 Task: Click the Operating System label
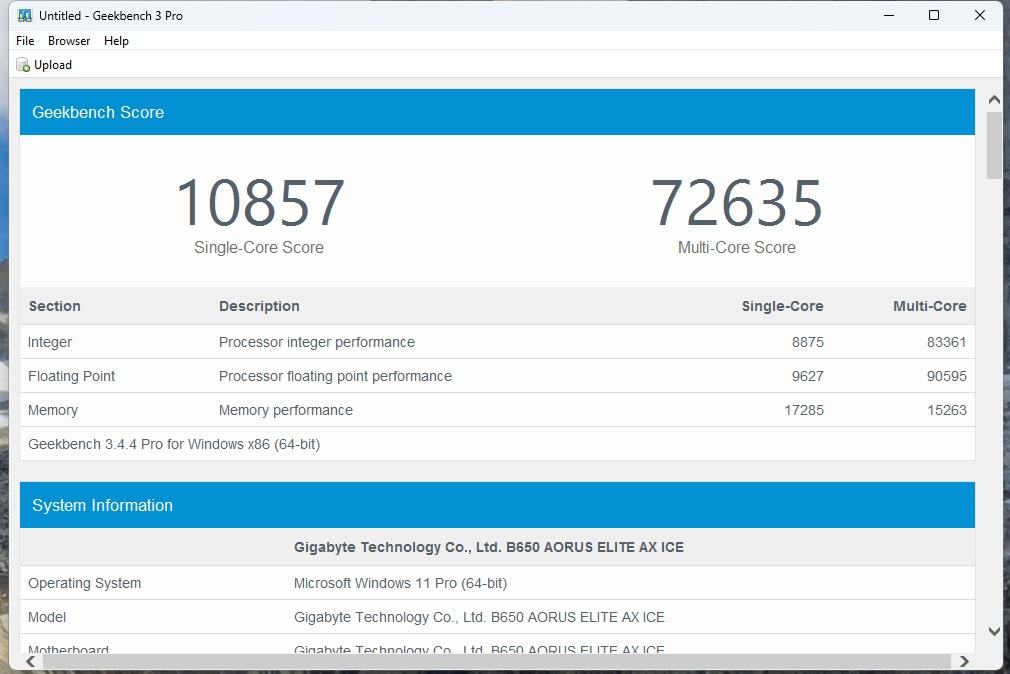tap(84, 583)
